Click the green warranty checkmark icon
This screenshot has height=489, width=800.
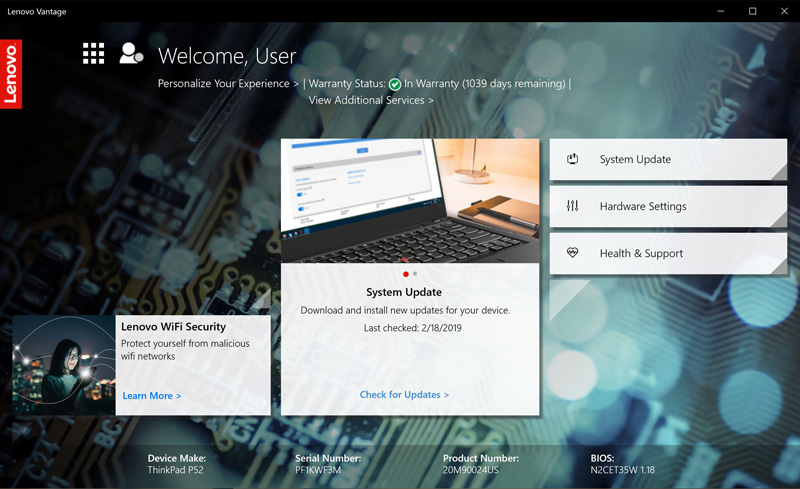[x=394, y=84]
